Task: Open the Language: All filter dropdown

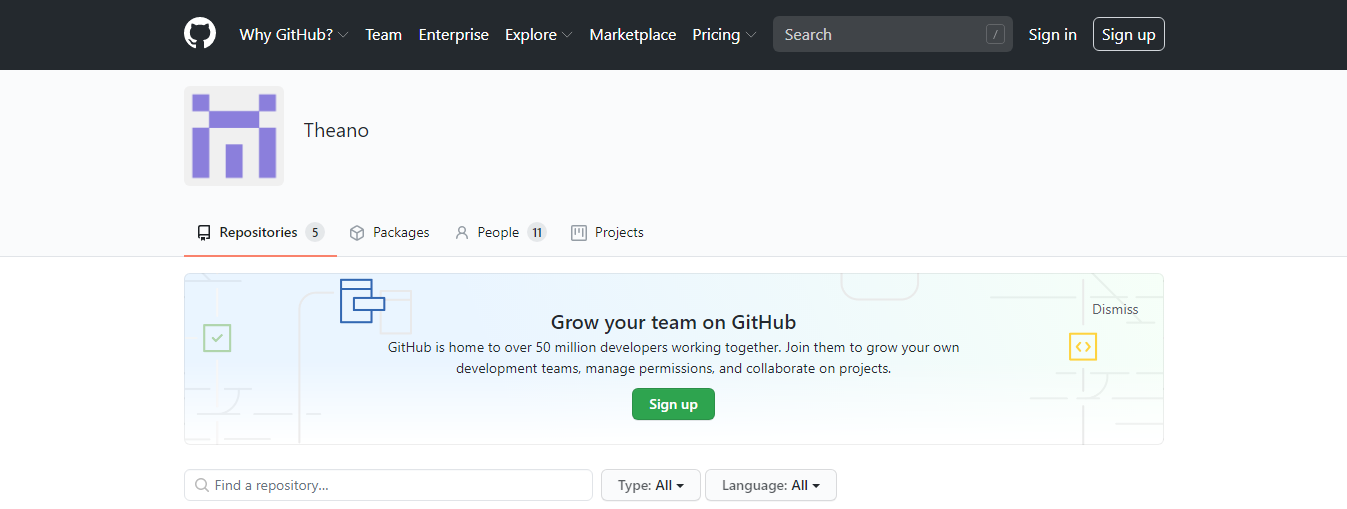Action: (x=770, y=485)
